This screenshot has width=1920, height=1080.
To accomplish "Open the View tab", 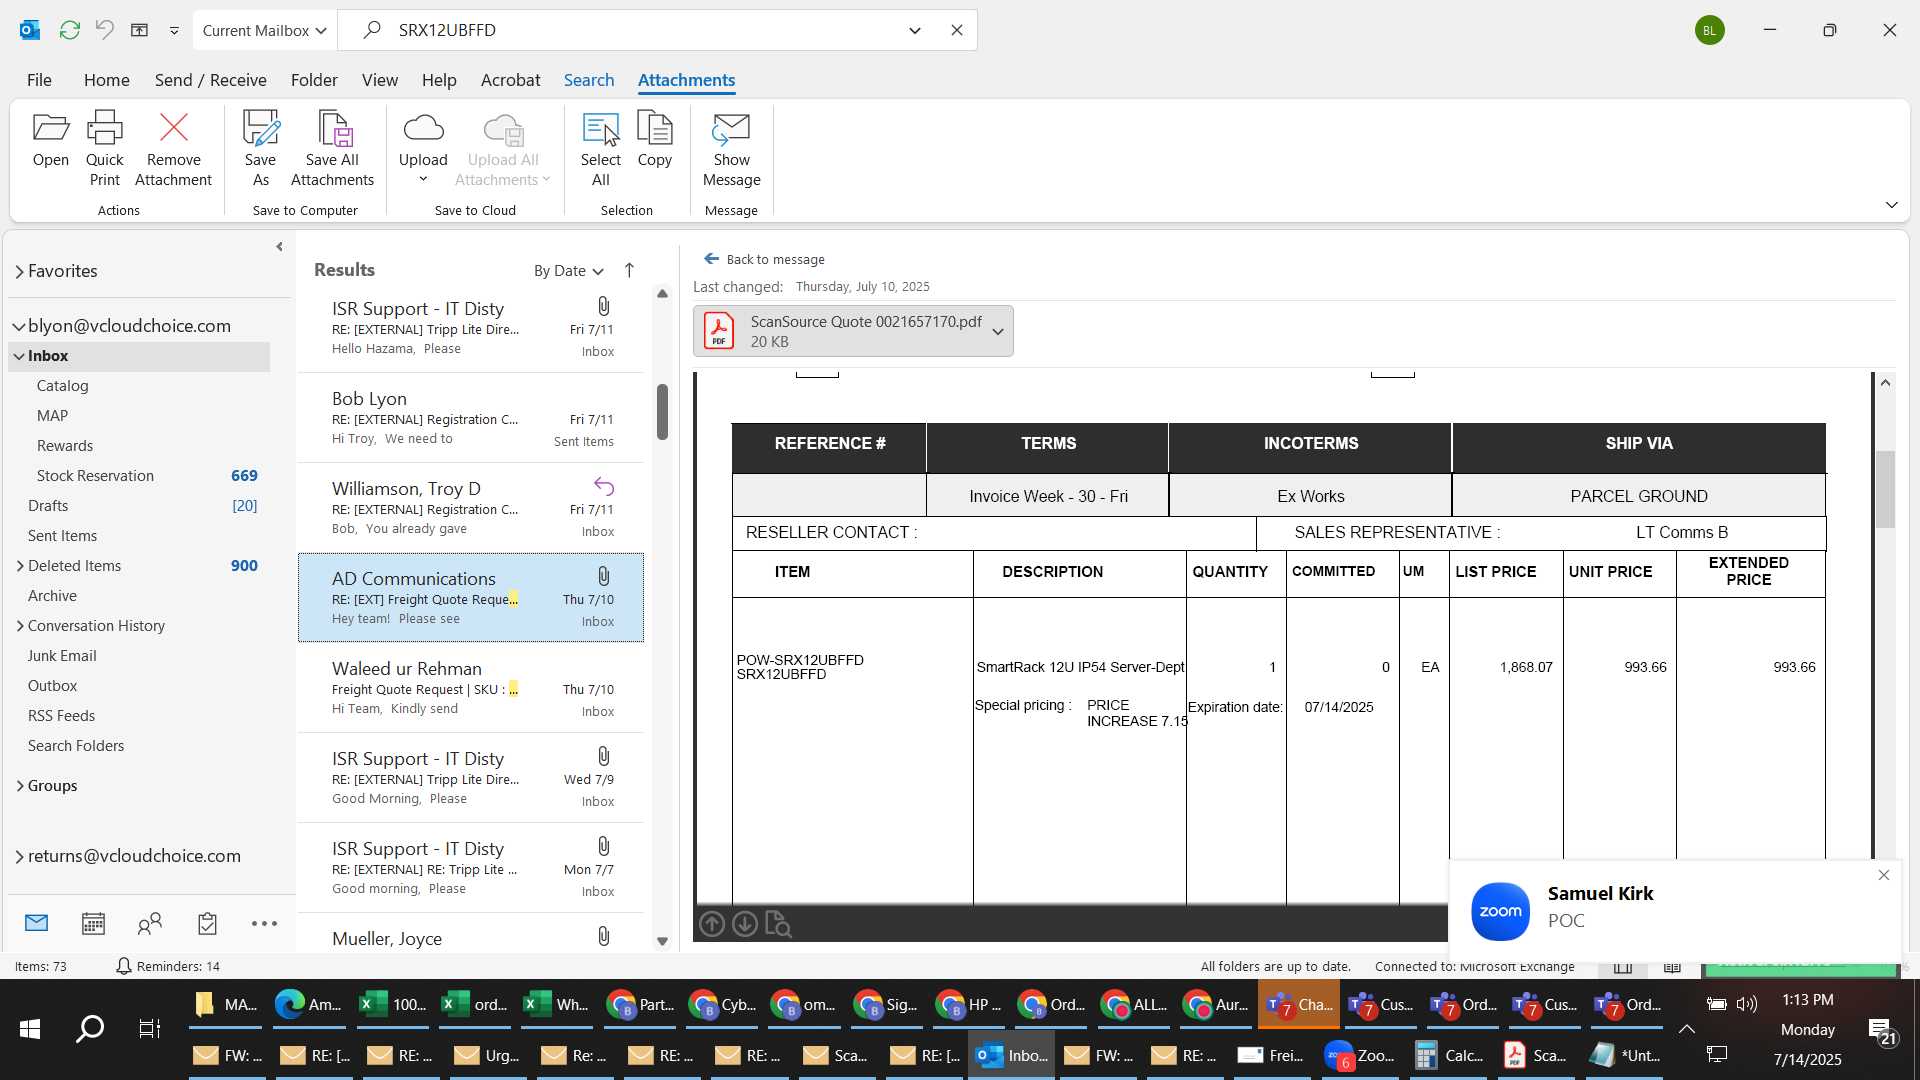I will pos(379,80).
